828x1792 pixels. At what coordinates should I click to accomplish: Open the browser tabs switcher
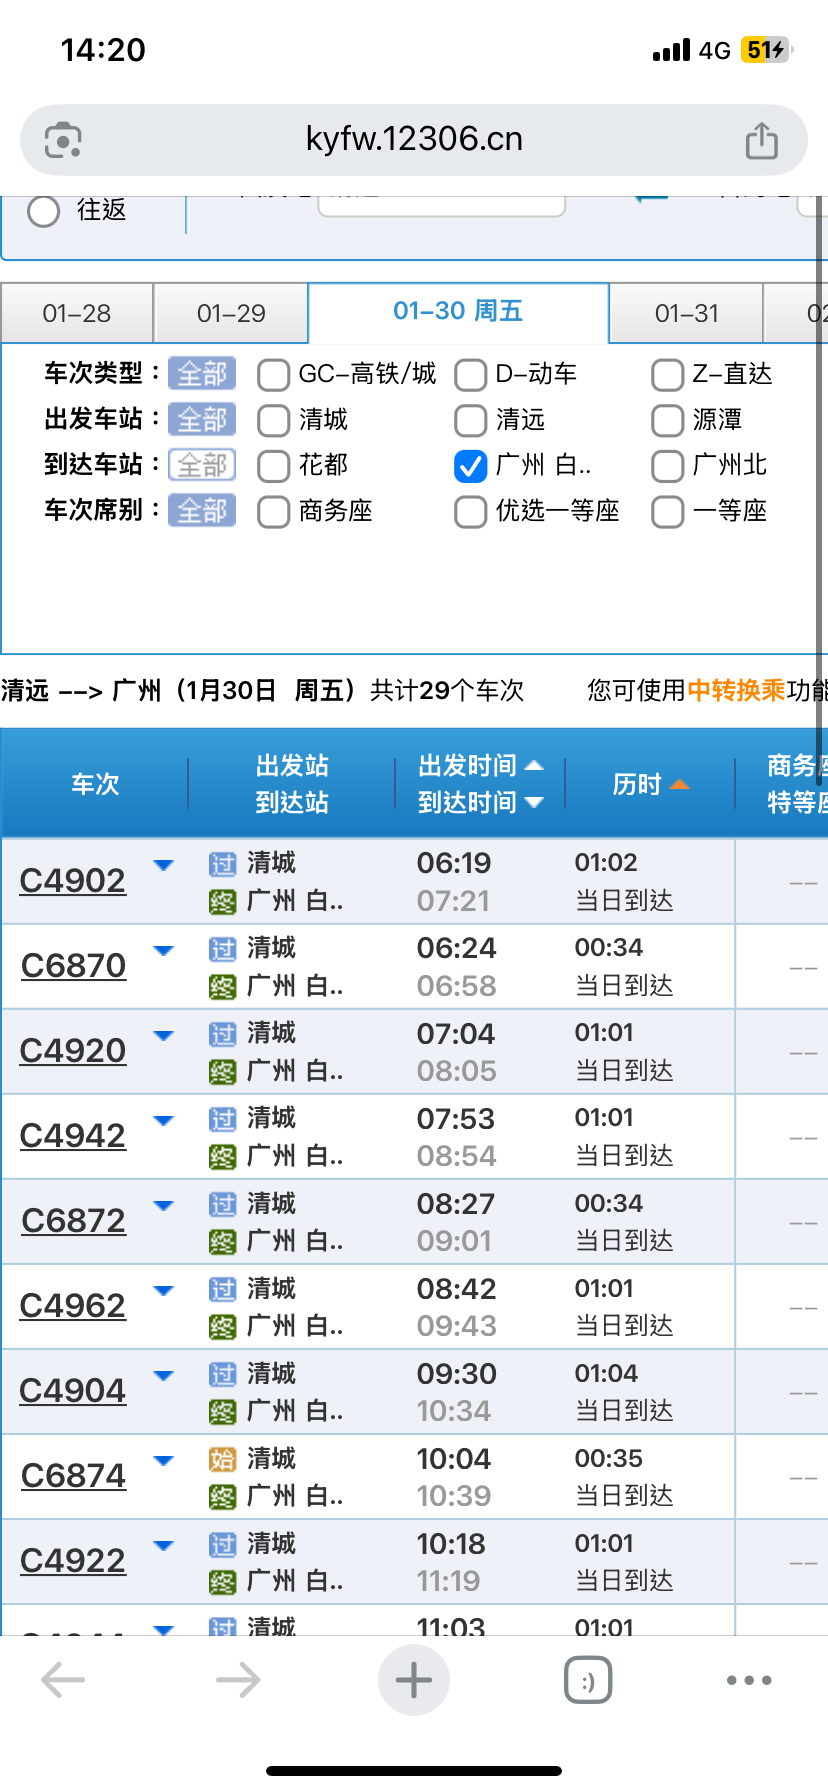(x=588, y=1680)
